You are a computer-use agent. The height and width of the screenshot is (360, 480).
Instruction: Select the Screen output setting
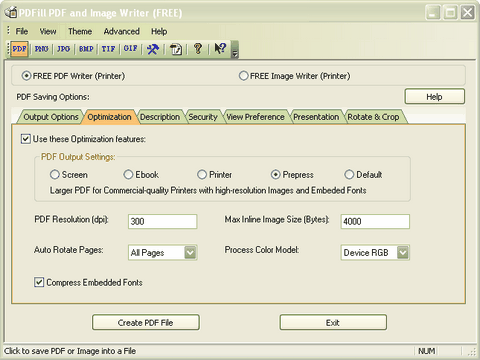[x=68, y=174]
